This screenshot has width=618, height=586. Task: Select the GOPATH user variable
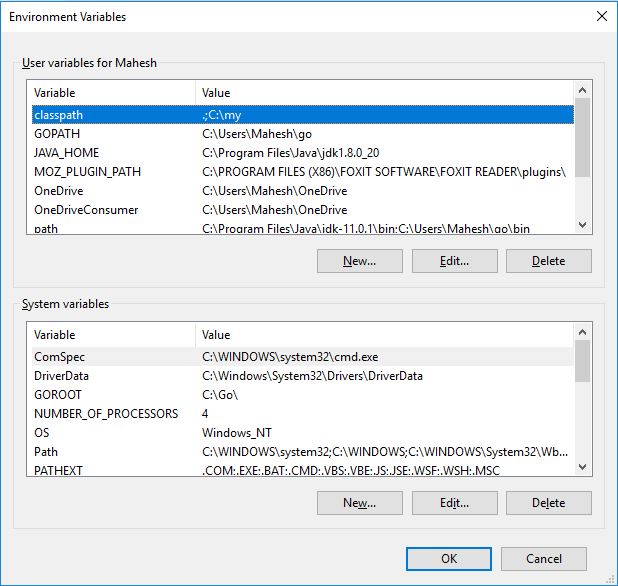[303, 134]
